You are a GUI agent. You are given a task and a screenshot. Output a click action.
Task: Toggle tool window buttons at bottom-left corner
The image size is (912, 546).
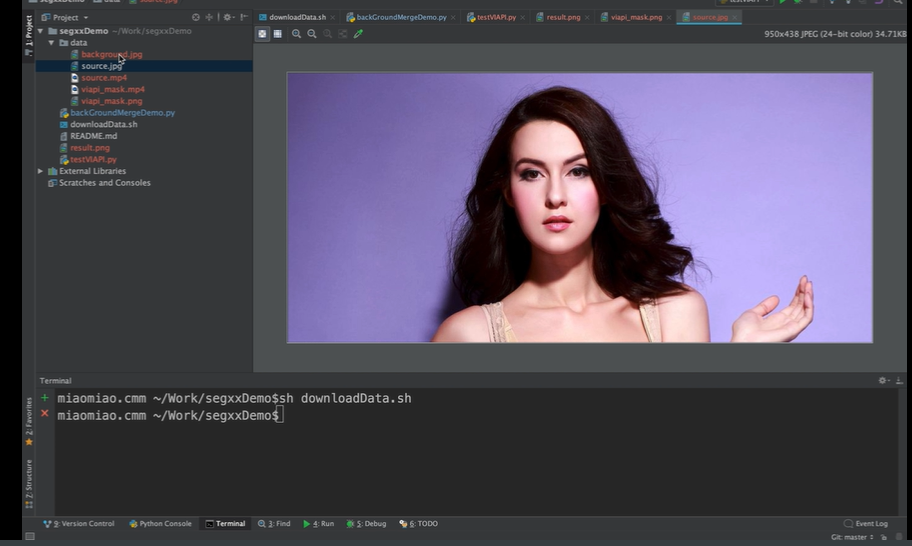30,537
